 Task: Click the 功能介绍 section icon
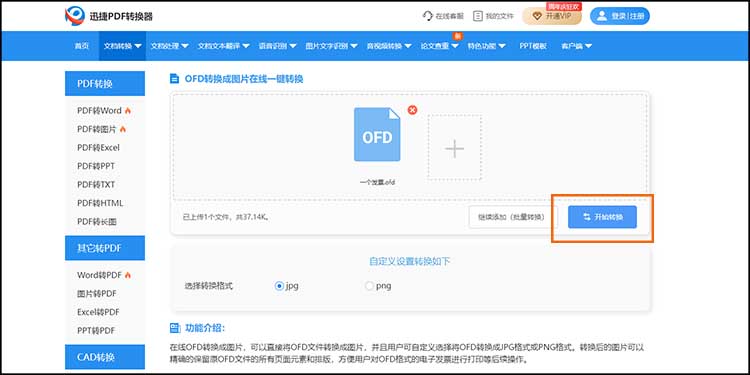point(175,328)
